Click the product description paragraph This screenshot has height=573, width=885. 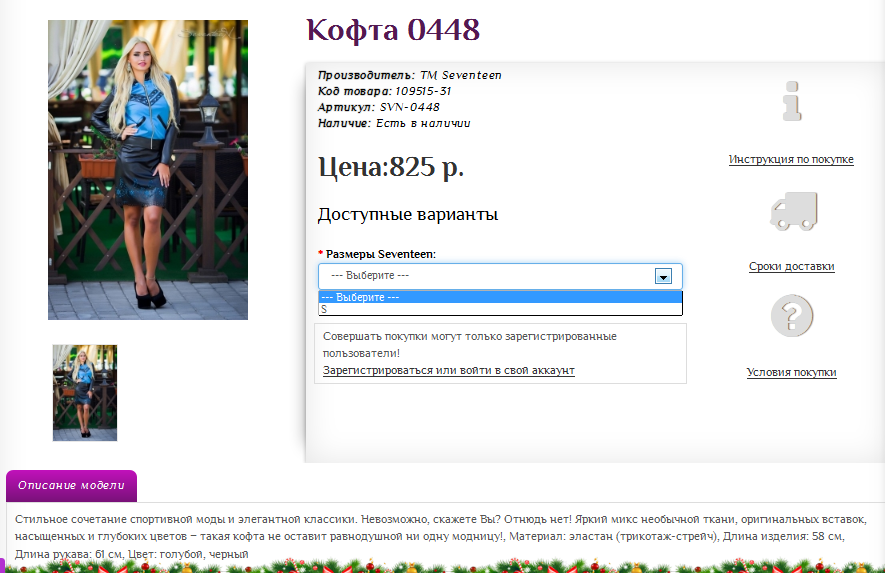tap(440, 536)
